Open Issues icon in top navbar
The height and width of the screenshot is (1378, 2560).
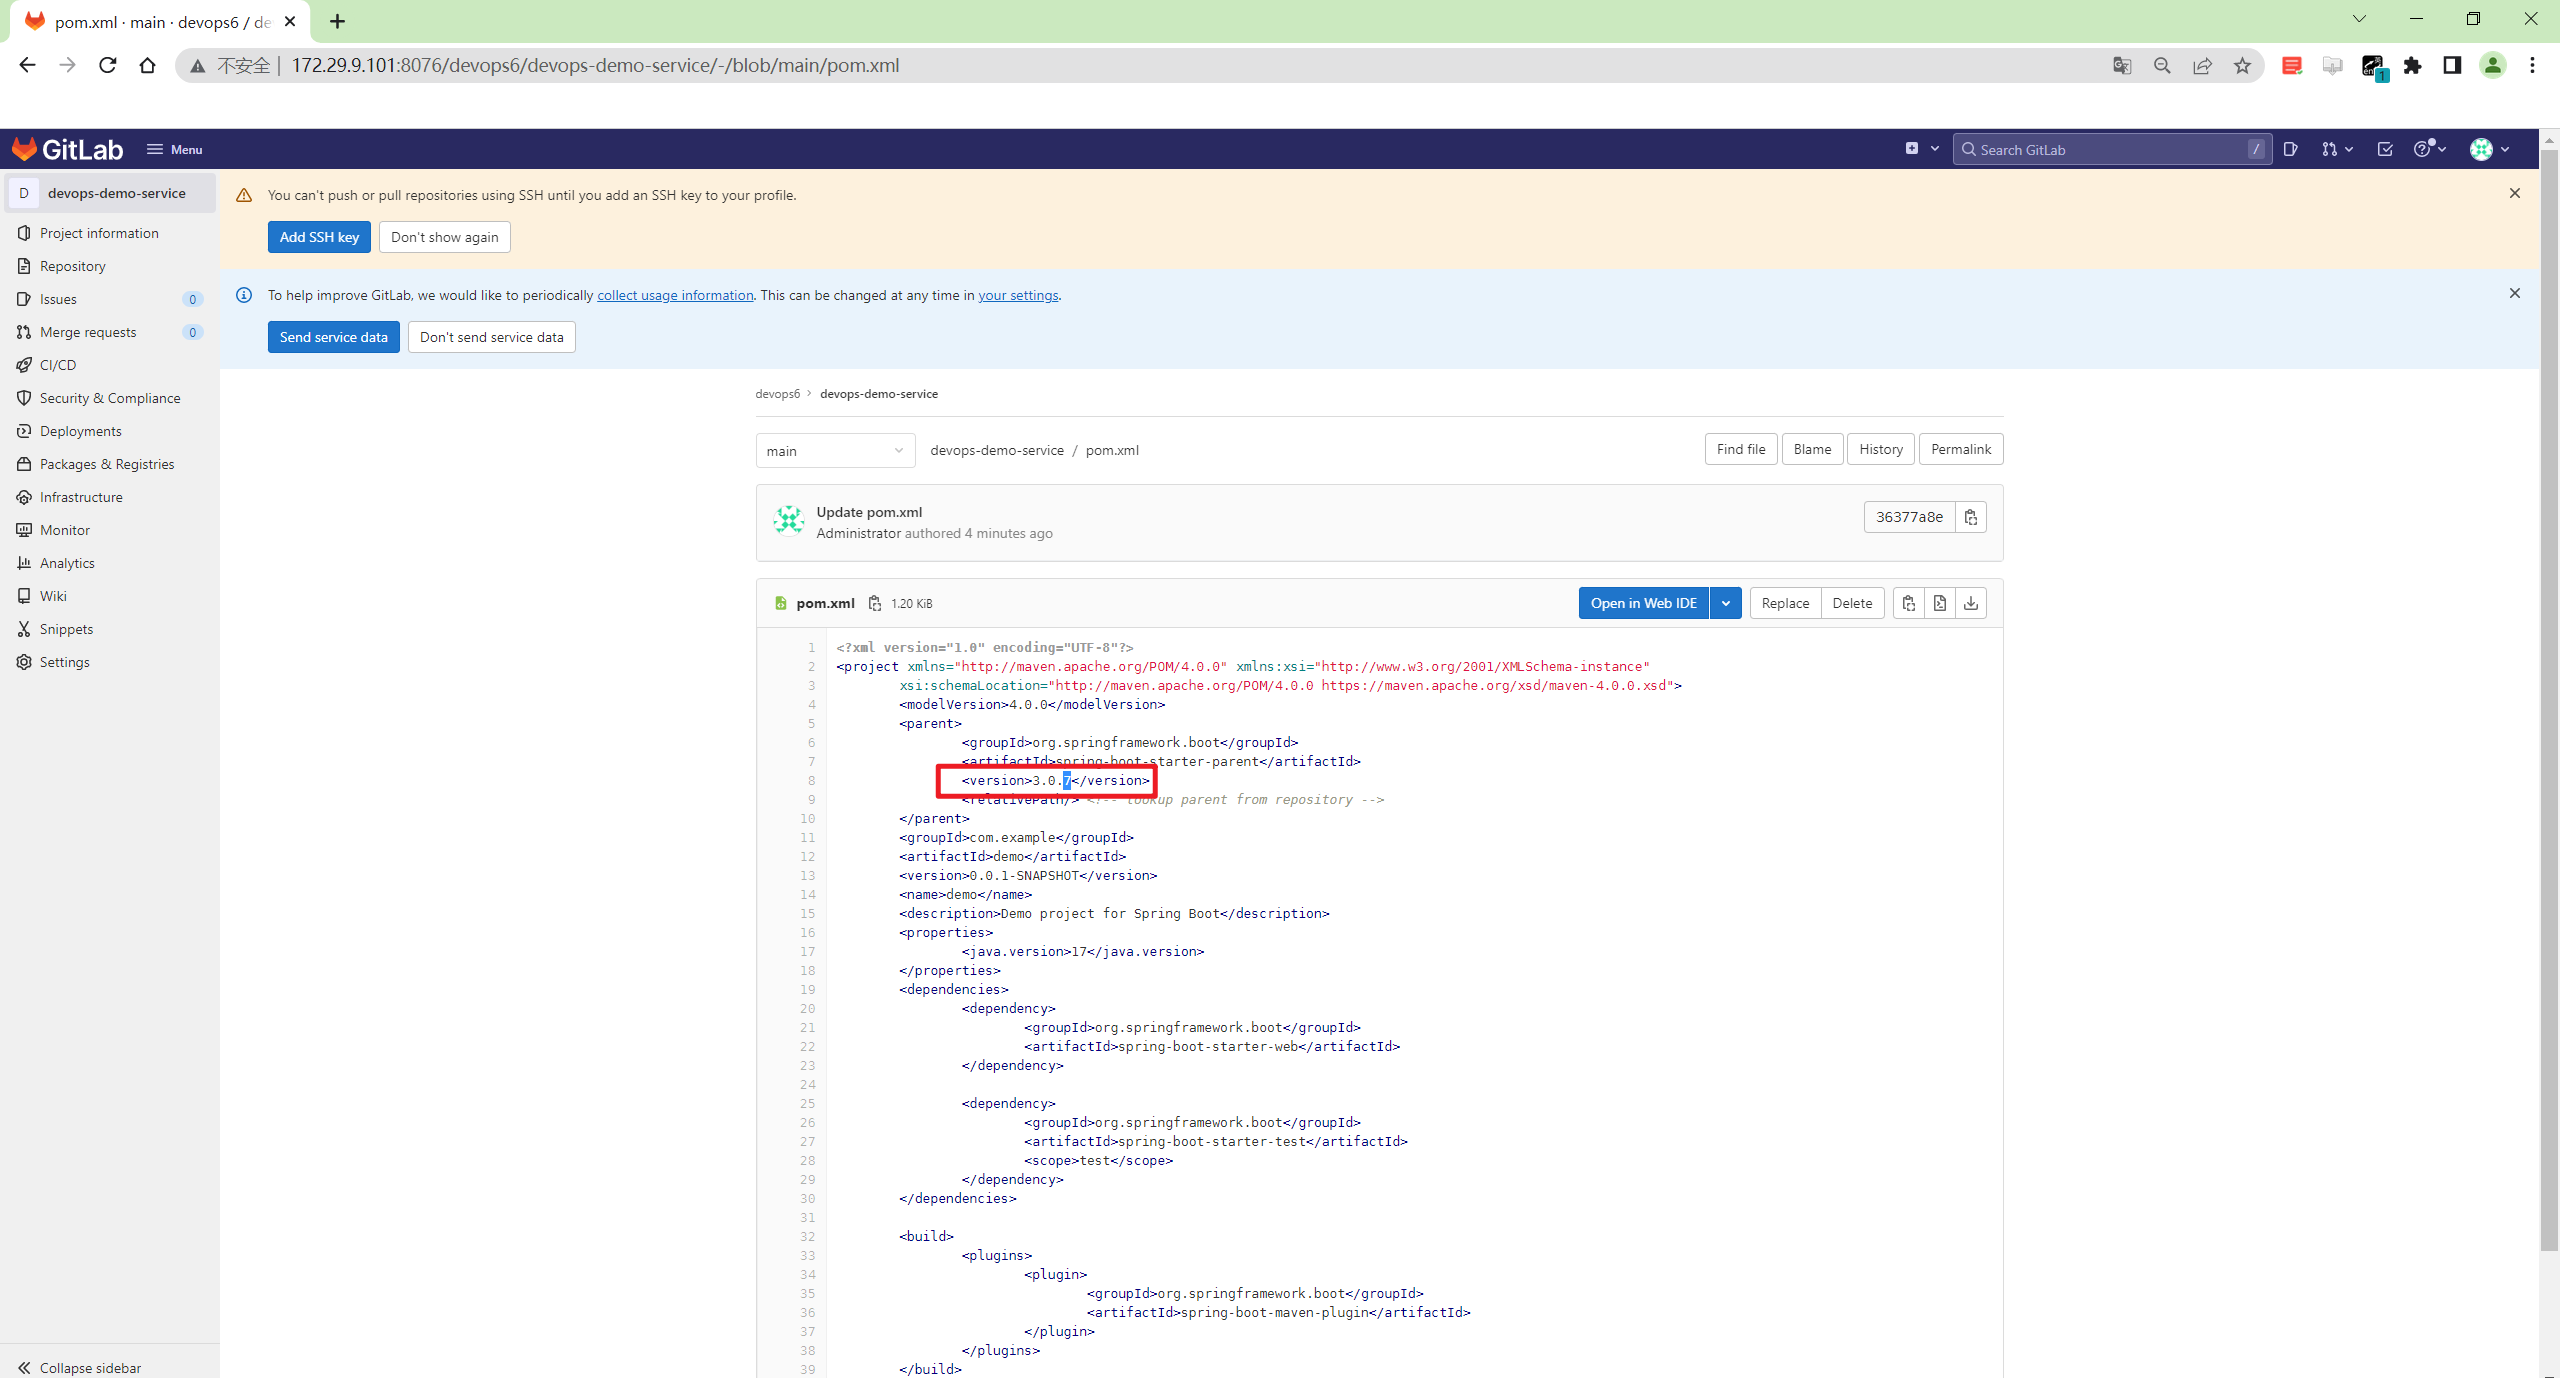2291,149
